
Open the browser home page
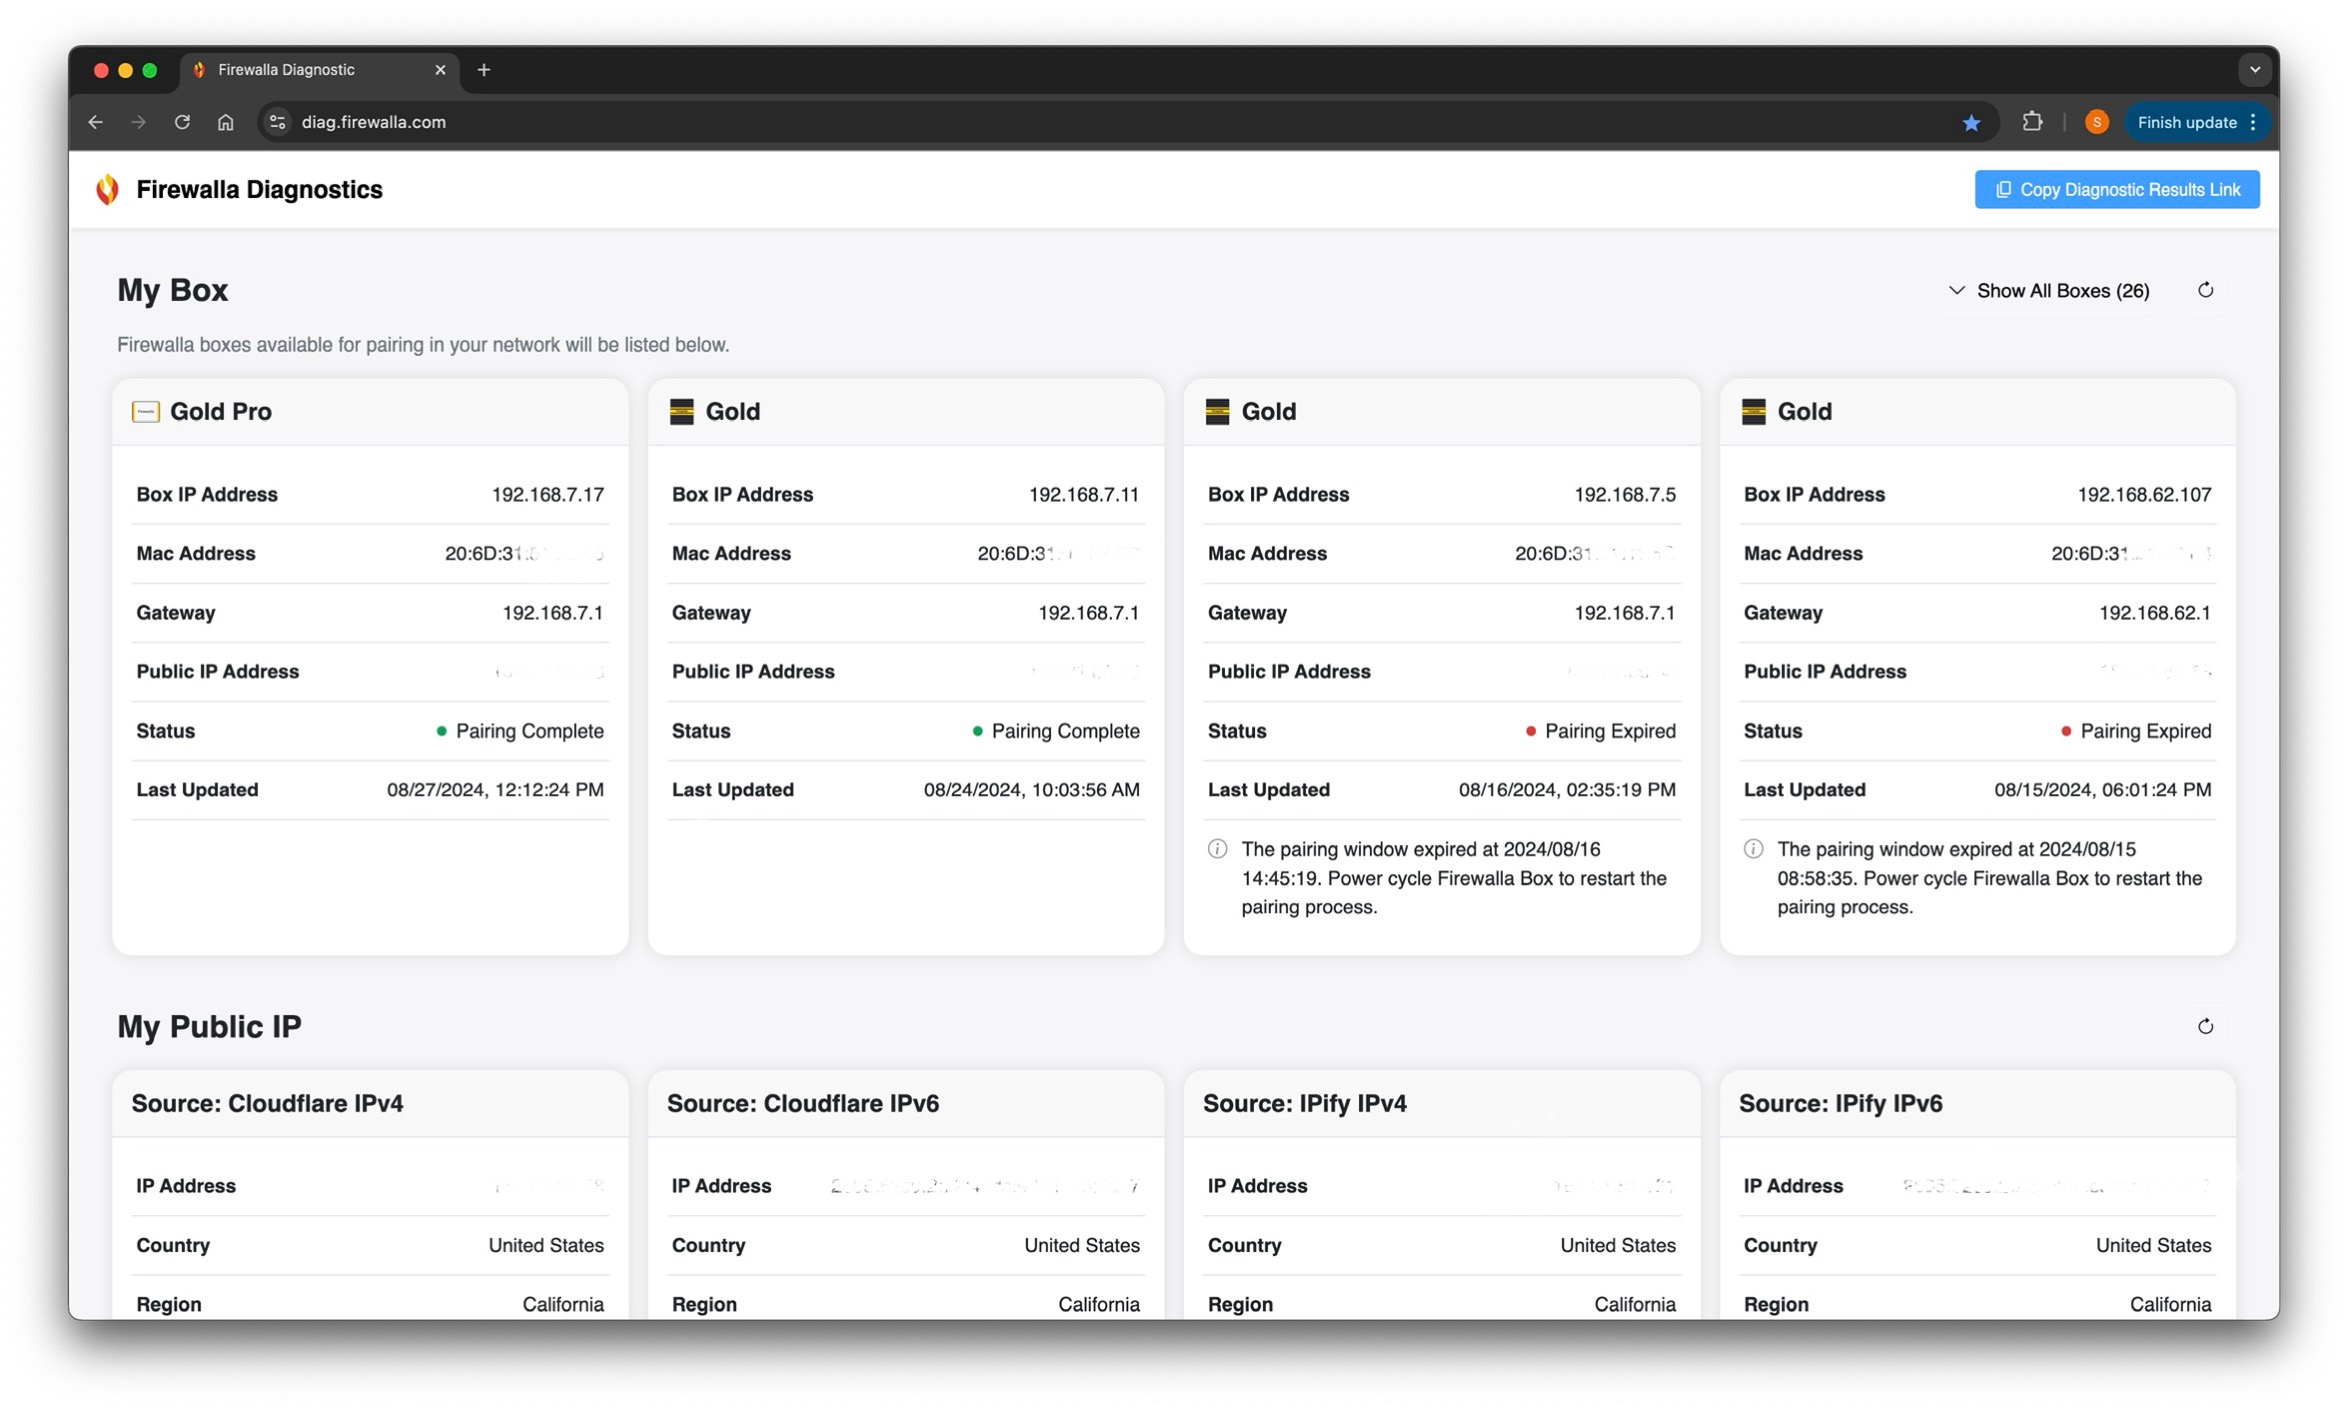[x=226, y=122]
